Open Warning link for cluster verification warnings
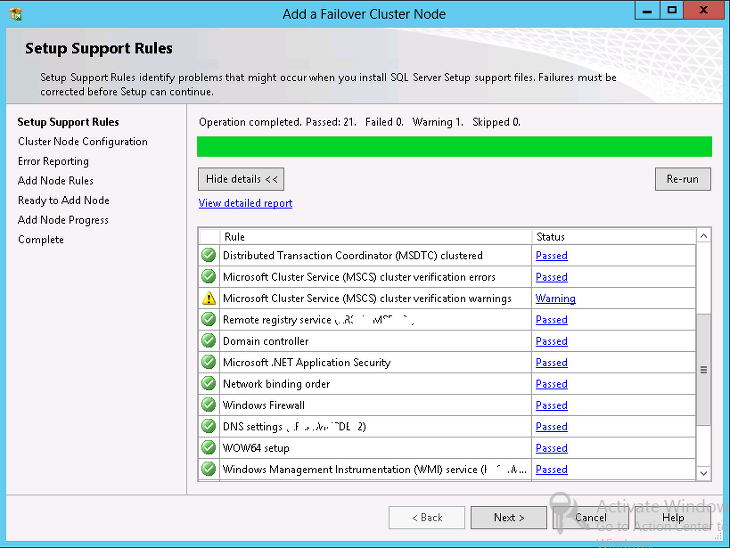This screenshot has height=548, width=730. click(x=555, y=298)
